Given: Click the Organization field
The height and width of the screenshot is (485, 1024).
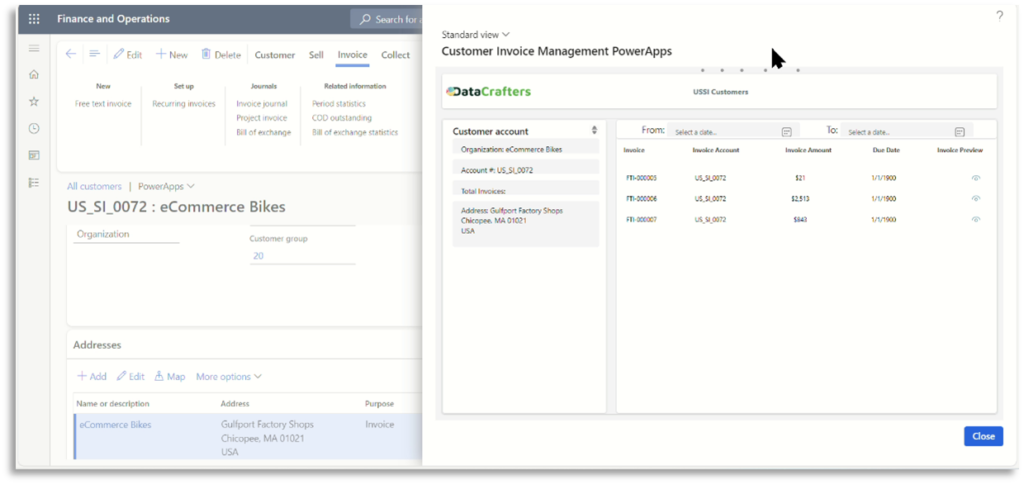Looking at the screenshot, I should tap(126, 234).
